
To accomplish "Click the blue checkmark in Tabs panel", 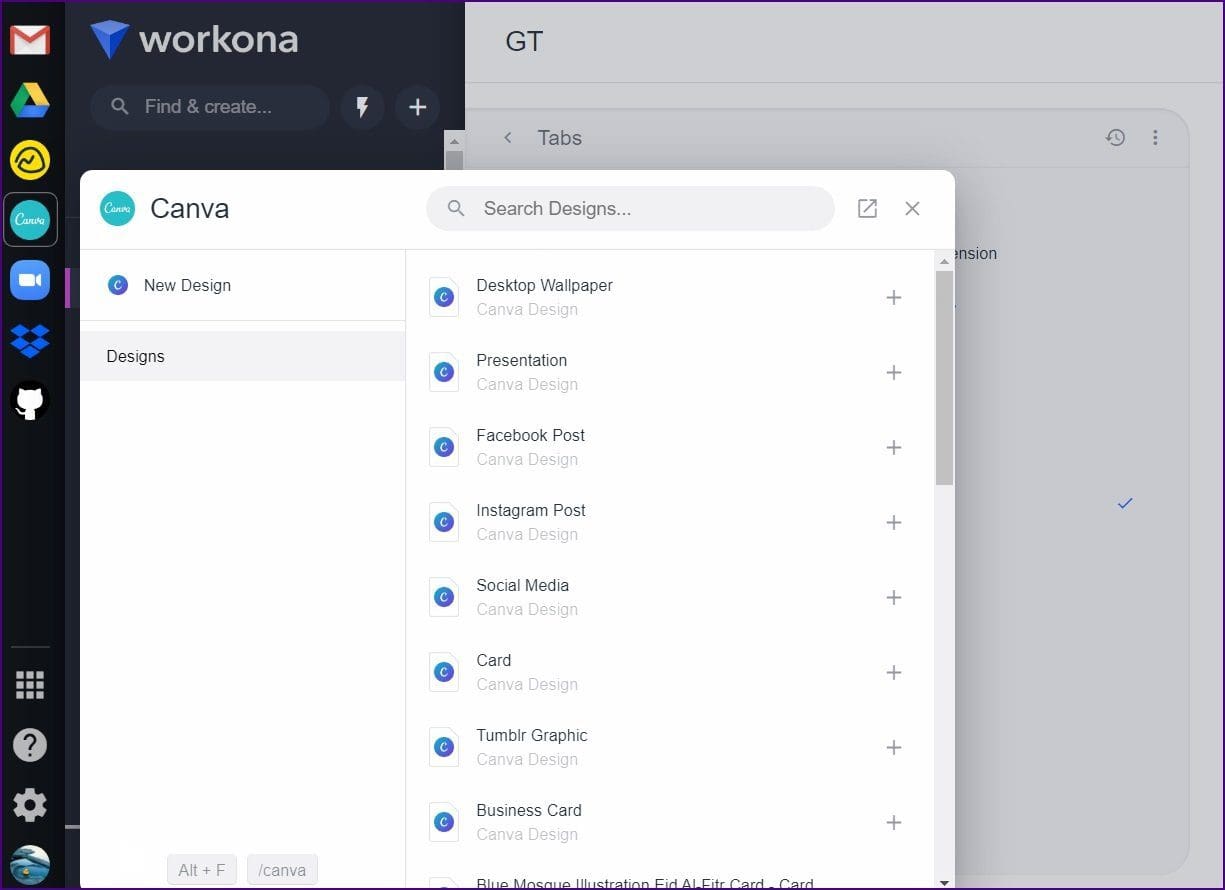I will (1125, 503).
